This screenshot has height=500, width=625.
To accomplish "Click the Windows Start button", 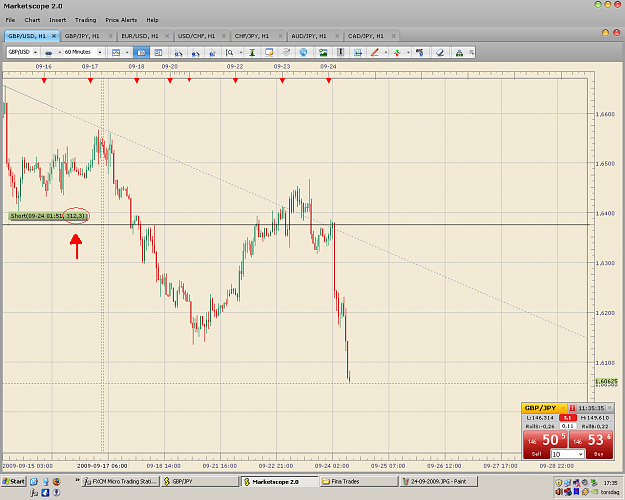I will (x=14, y=481).
